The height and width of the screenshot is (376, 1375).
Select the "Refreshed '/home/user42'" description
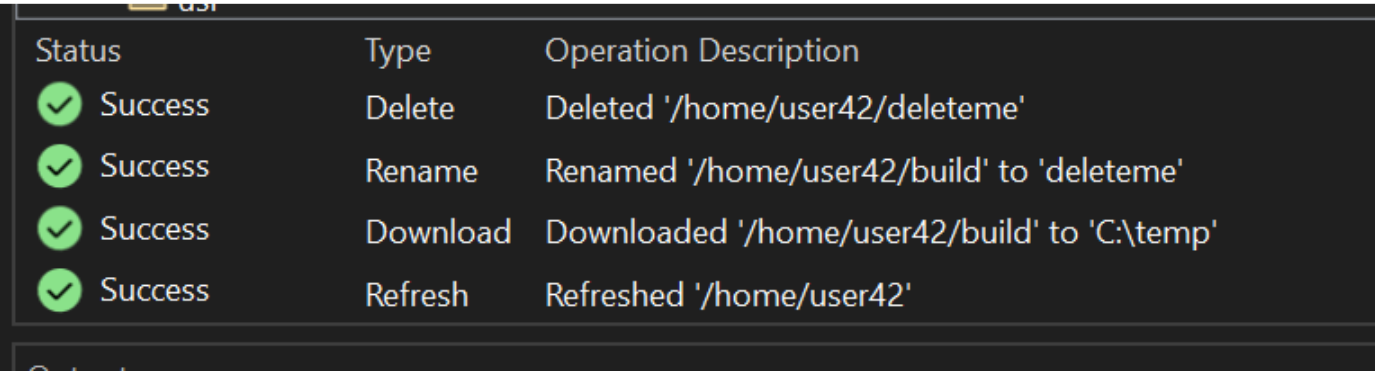point(728,295)
